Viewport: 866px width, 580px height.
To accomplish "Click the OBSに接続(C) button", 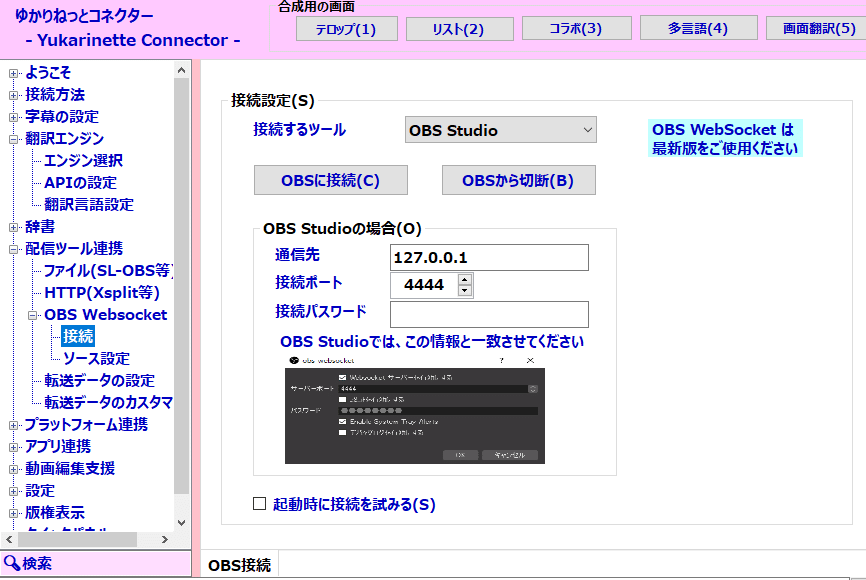I will tap(330, 180).
